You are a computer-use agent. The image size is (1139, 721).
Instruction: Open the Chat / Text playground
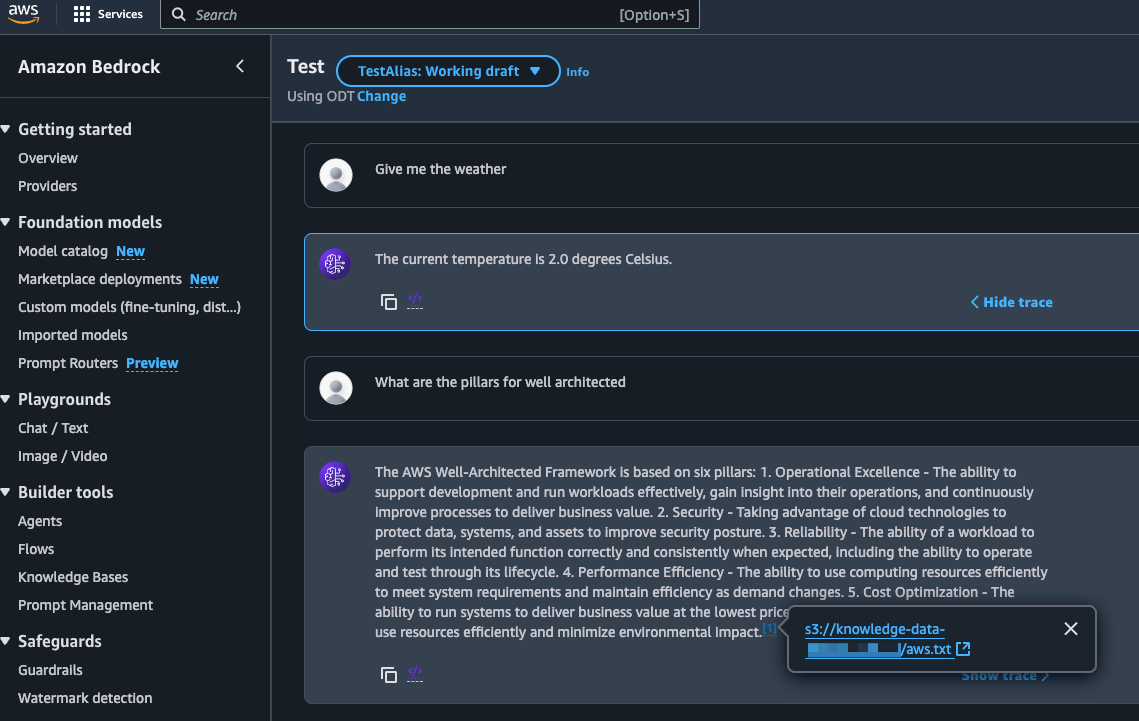pyautogui.click(x=53, y=428)
